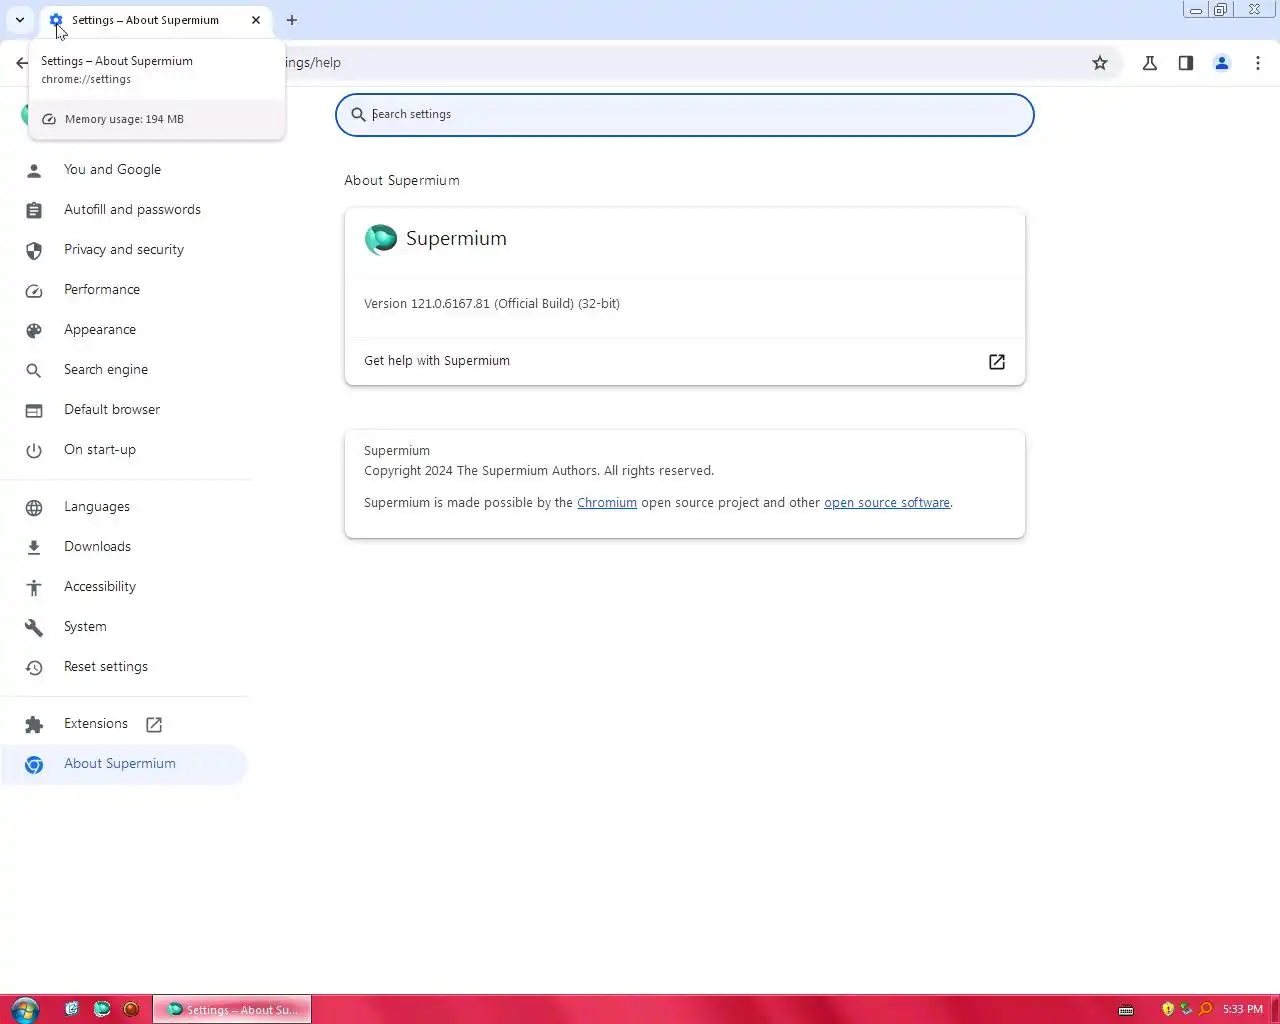Open the three-dot browser menu
The image size is (1280, 1024).
[1258, 63]
